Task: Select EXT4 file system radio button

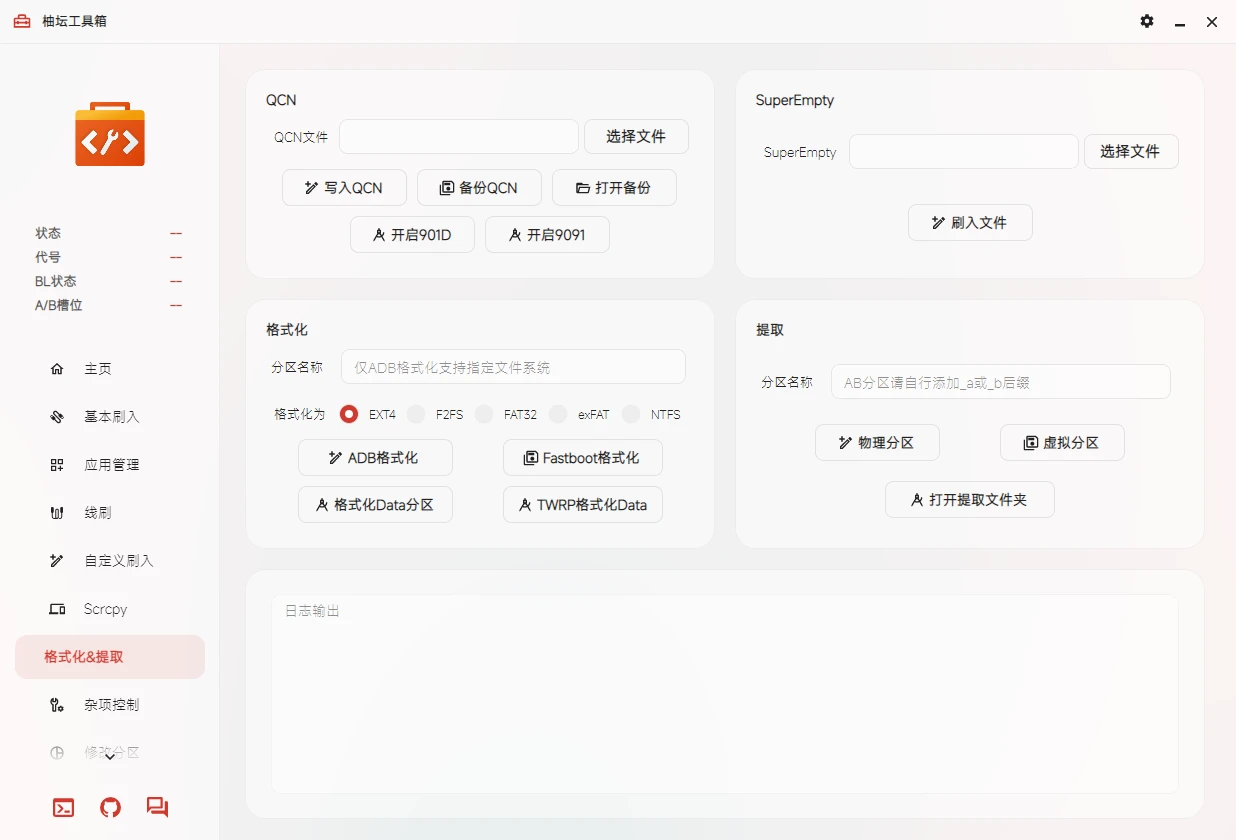Action: tap(349, 414)
